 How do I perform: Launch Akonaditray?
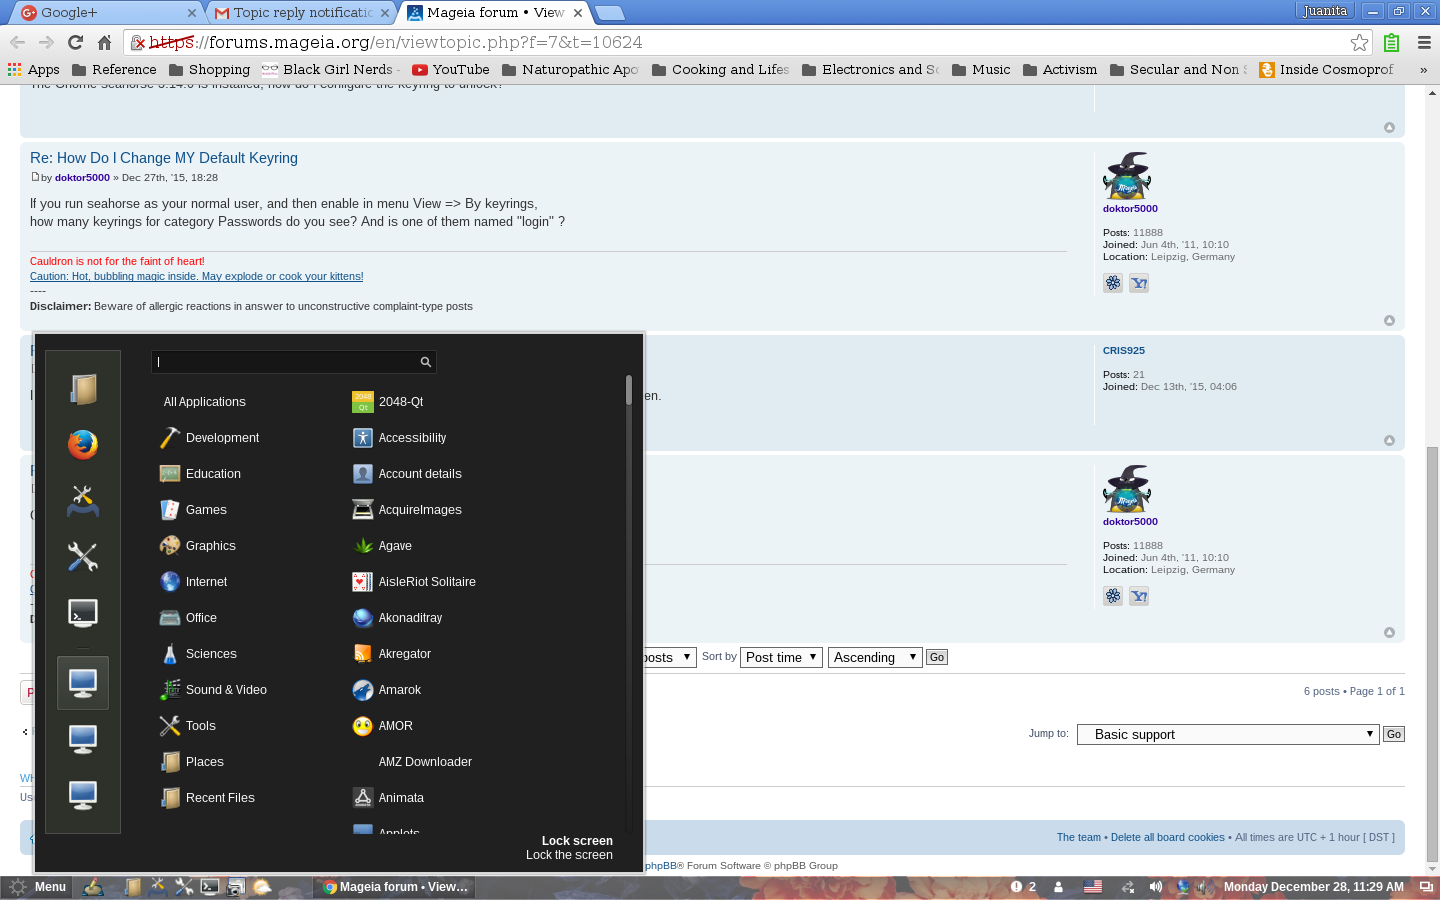coord(397,618)
